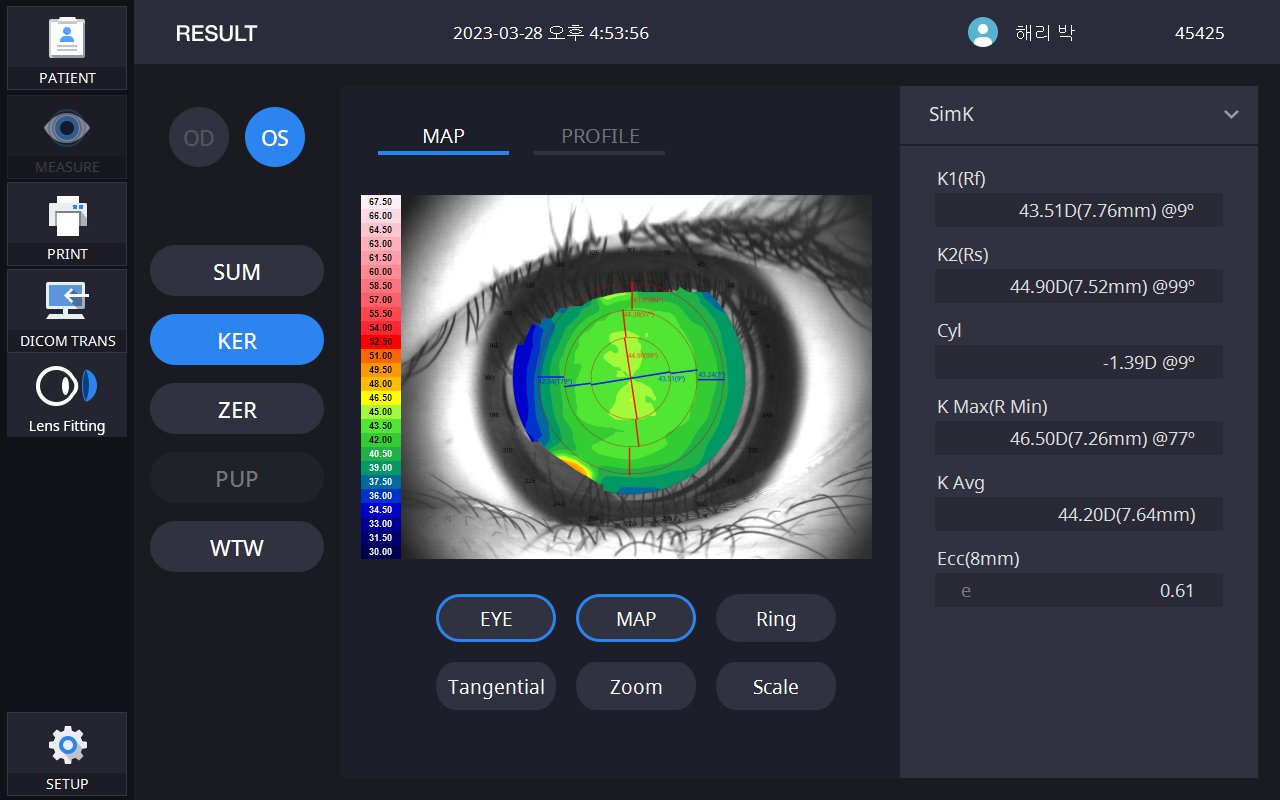The width and height of the screenshot is (1280, 800).
Task: Switch to the PROFILE tab
Action: (600, 137)
